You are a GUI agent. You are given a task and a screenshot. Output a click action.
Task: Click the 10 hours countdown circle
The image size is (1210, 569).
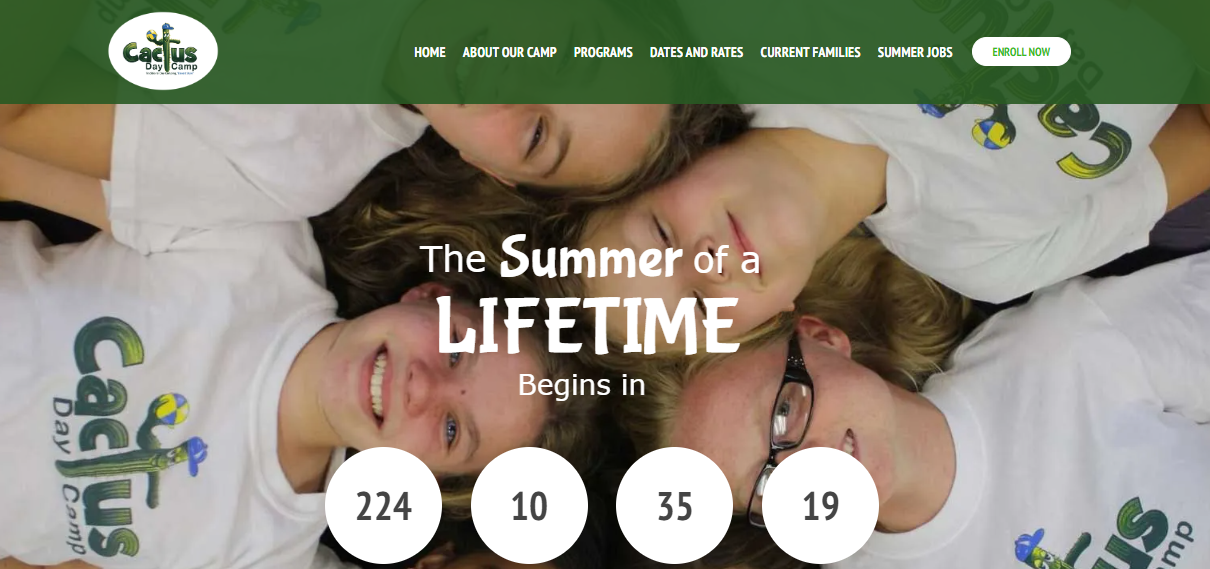coord(529,506)
